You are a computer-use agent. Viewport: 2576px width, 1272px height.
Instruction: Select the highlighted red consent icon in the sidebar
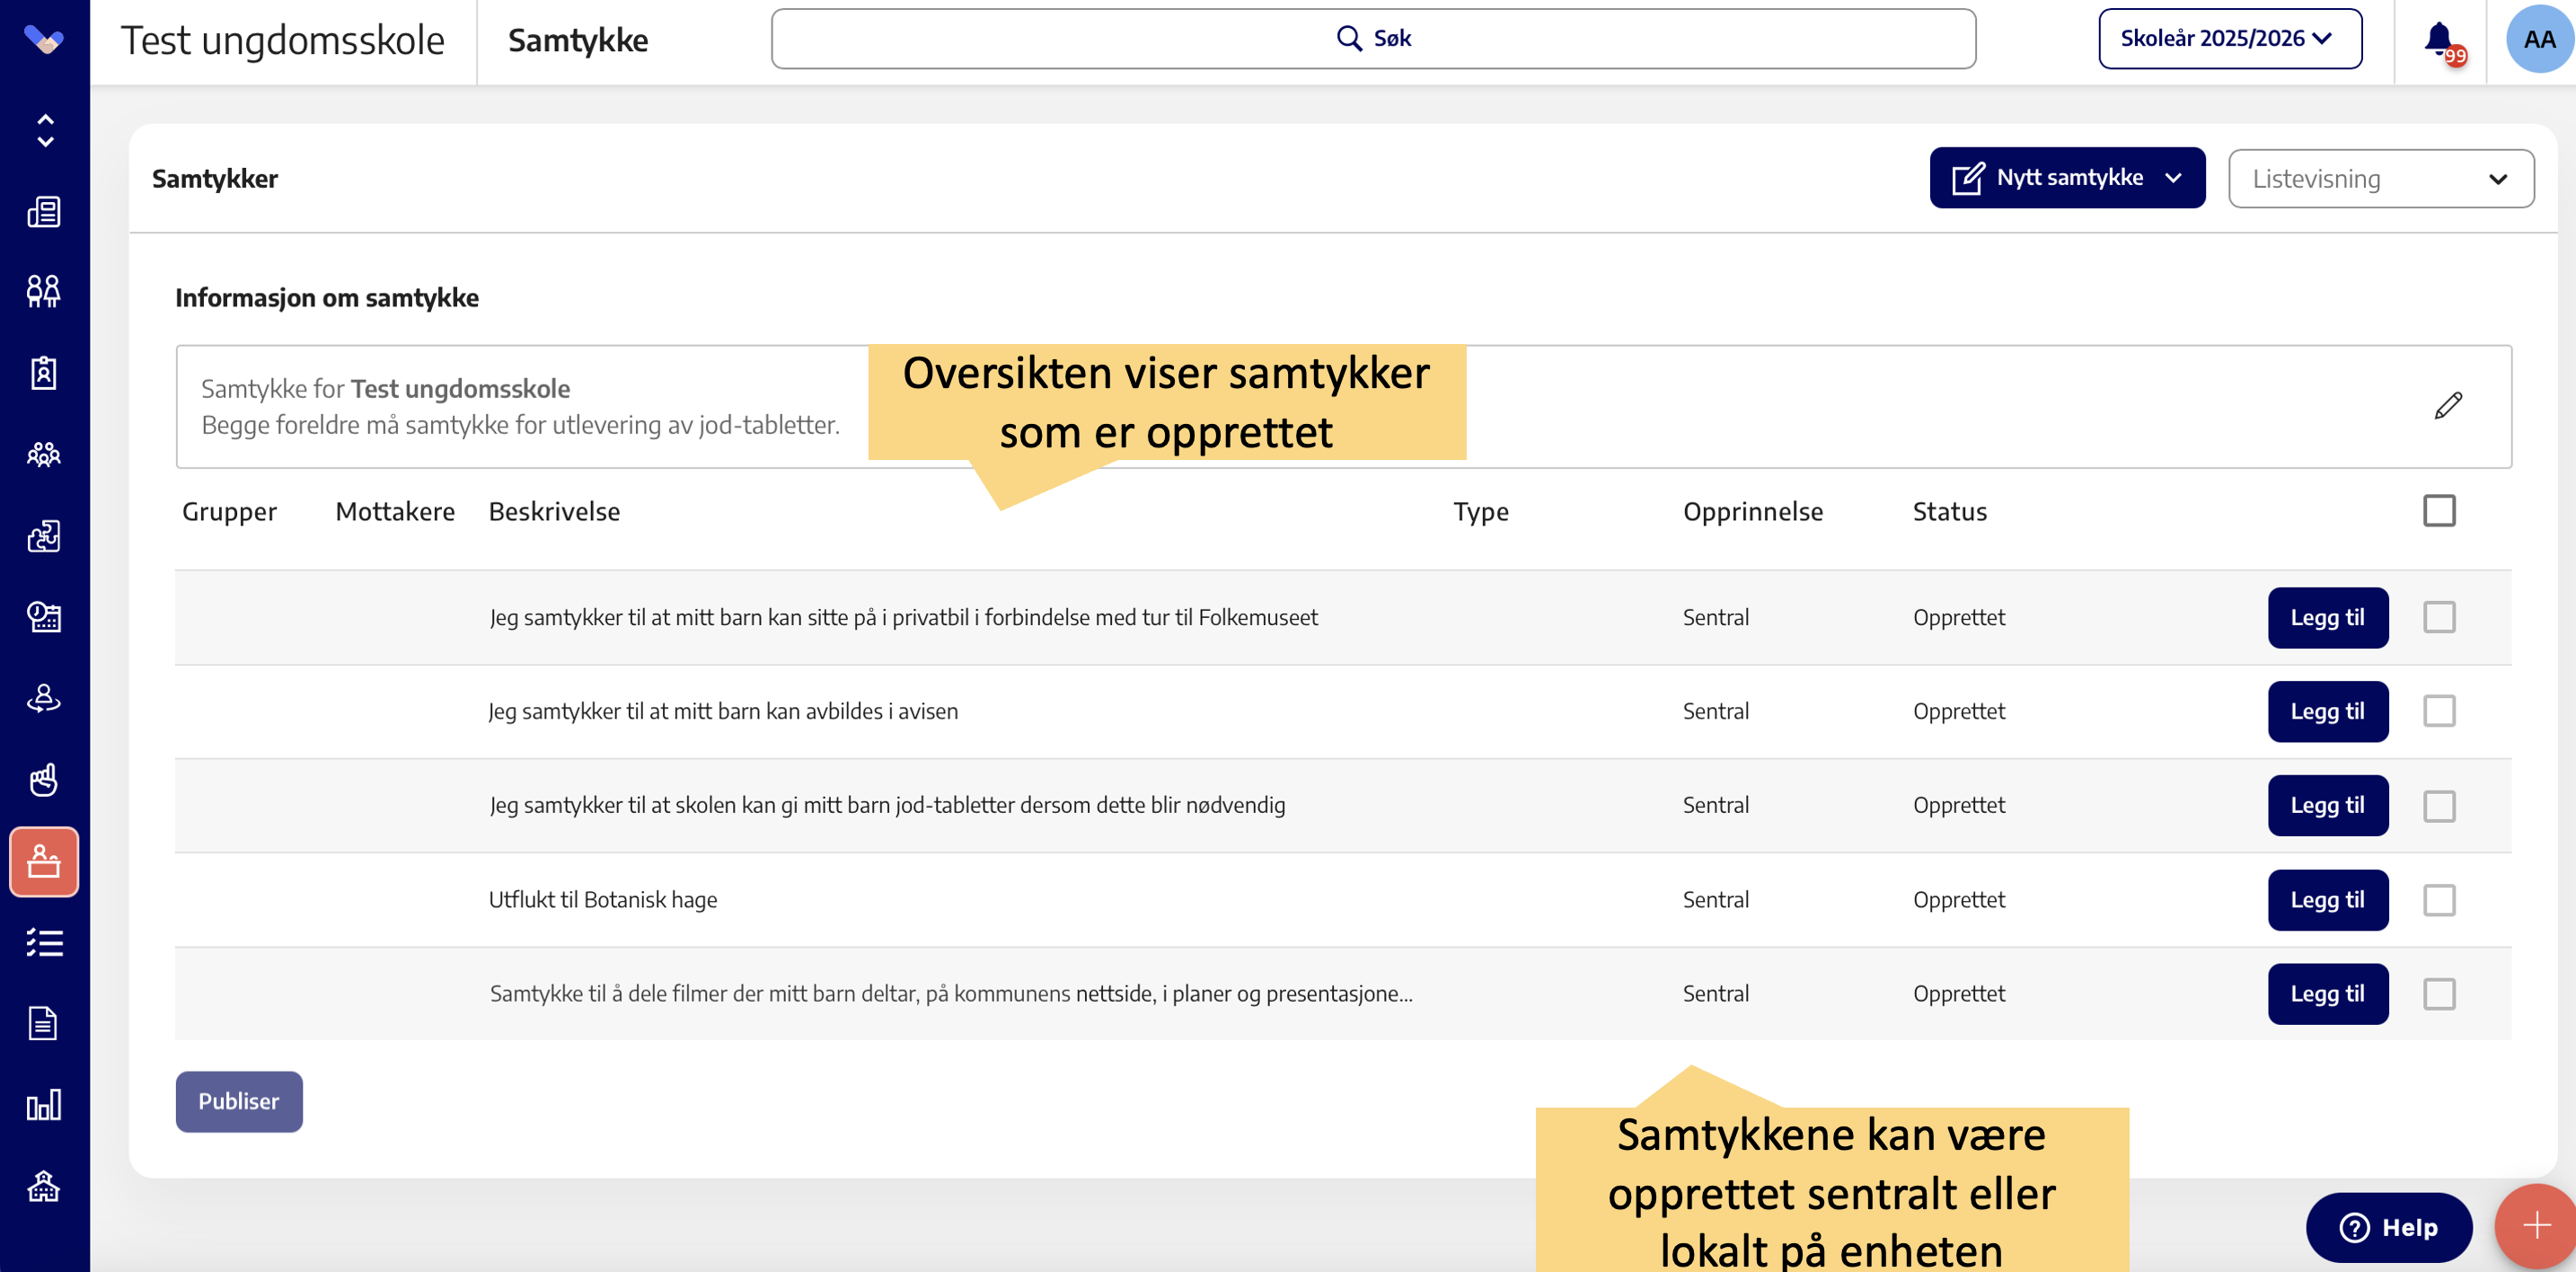tap(44, 861)
